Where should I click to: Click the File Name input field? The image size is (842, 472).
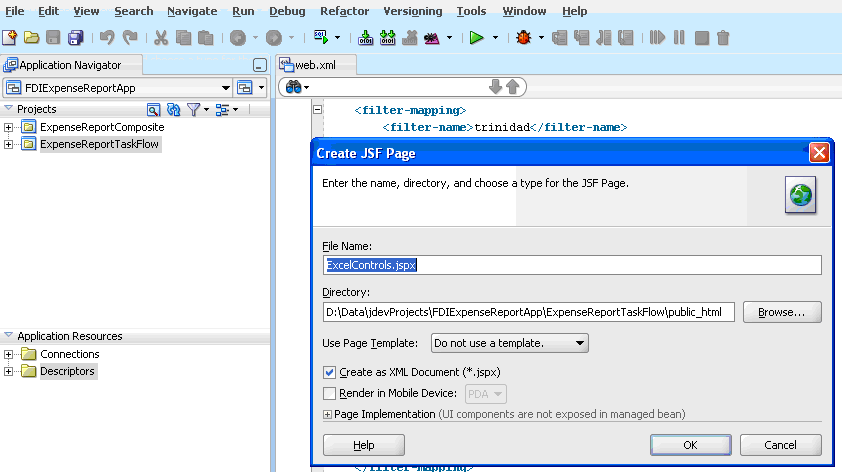coord(572,265)
